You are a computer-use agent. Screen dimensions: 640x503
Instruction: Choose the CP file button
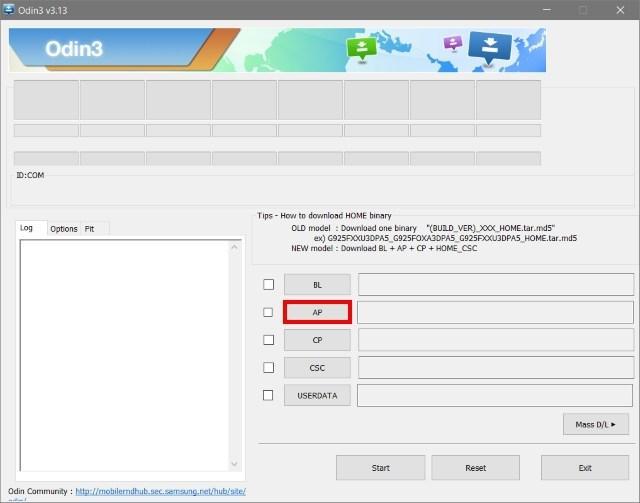pos(317,340)
